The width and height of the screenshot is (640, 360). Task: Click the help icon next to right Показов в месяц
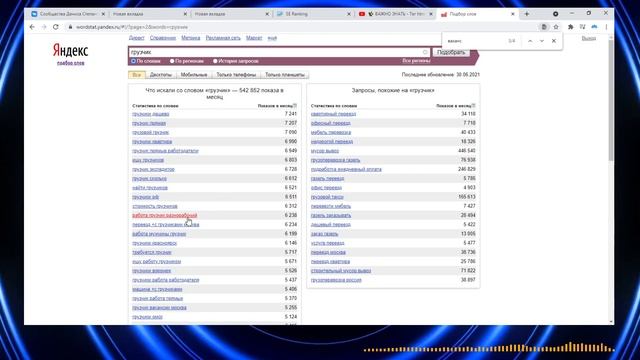[473, 106]
